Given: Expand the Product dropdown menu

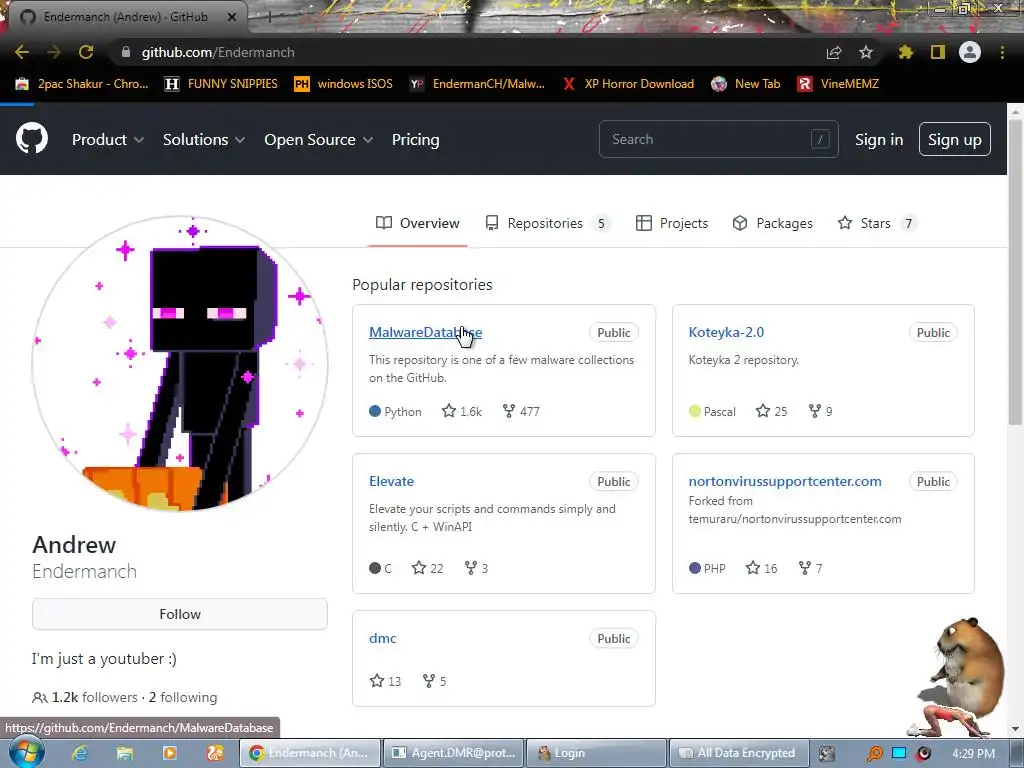Looking at the screenshot, I should click(108, 140).
